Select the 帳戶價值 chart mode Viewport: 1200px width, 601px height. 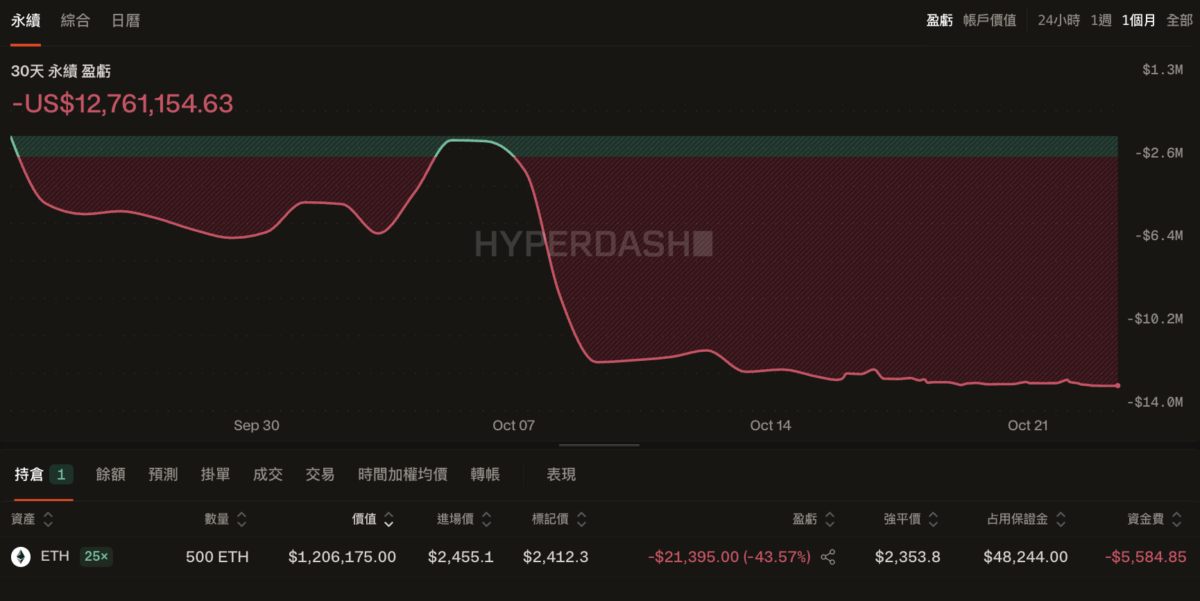[x=990, y=20]
